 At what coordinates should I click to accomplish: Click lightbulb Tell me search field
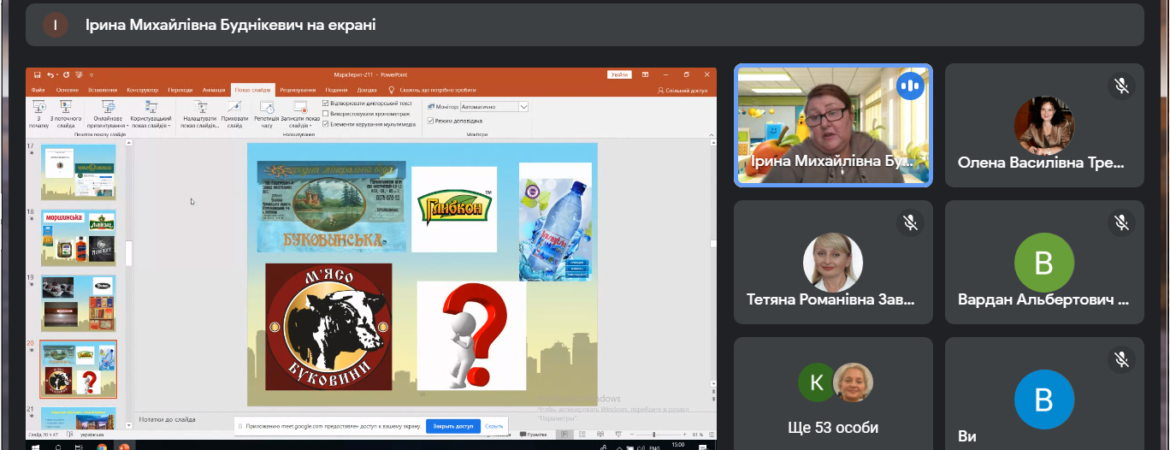(432, 90)
